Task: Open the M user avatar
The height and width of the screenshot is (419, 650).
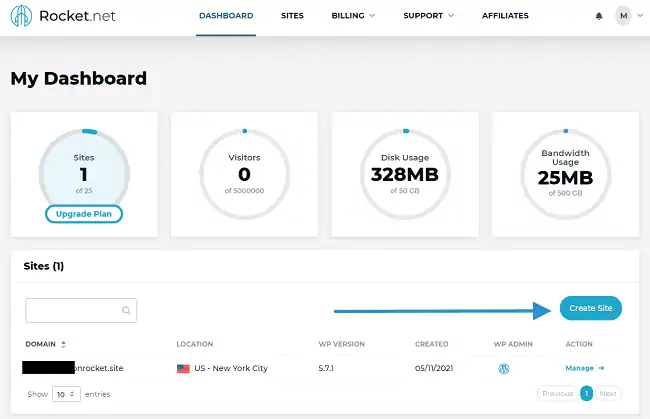Action: 623,16
